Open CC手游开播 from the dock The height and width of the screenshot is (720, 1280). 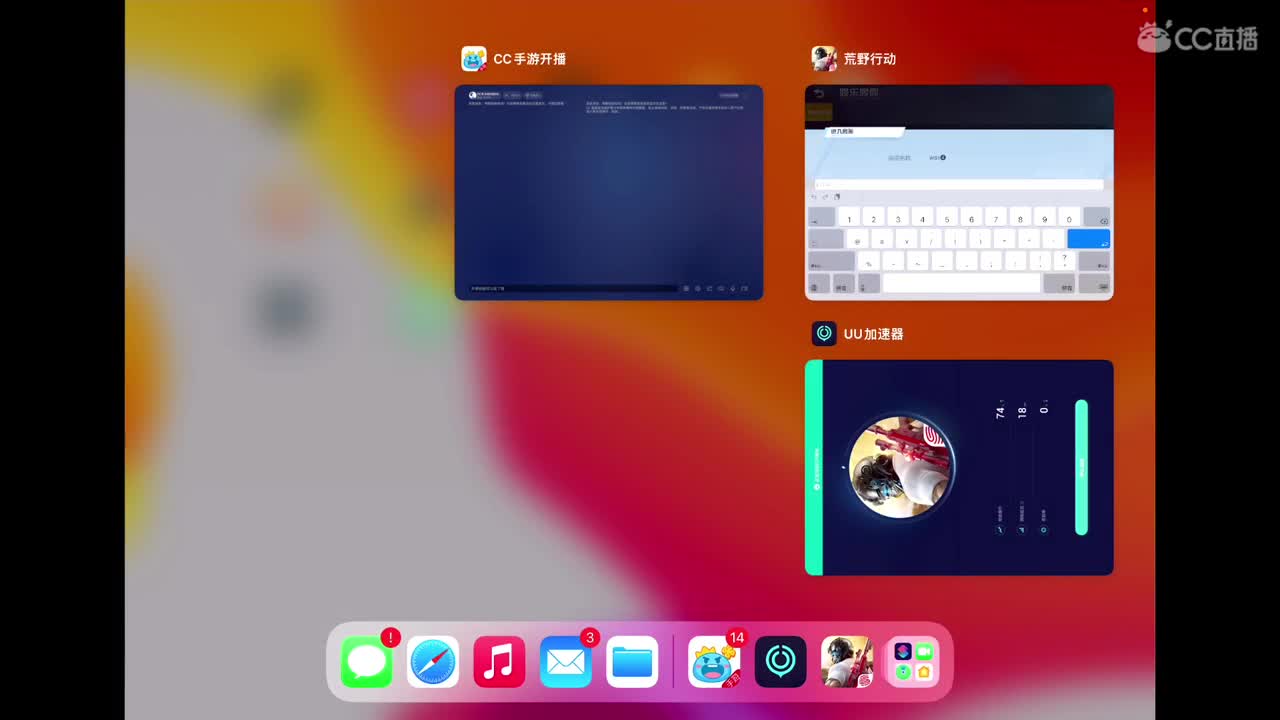[x=713, y=661]
